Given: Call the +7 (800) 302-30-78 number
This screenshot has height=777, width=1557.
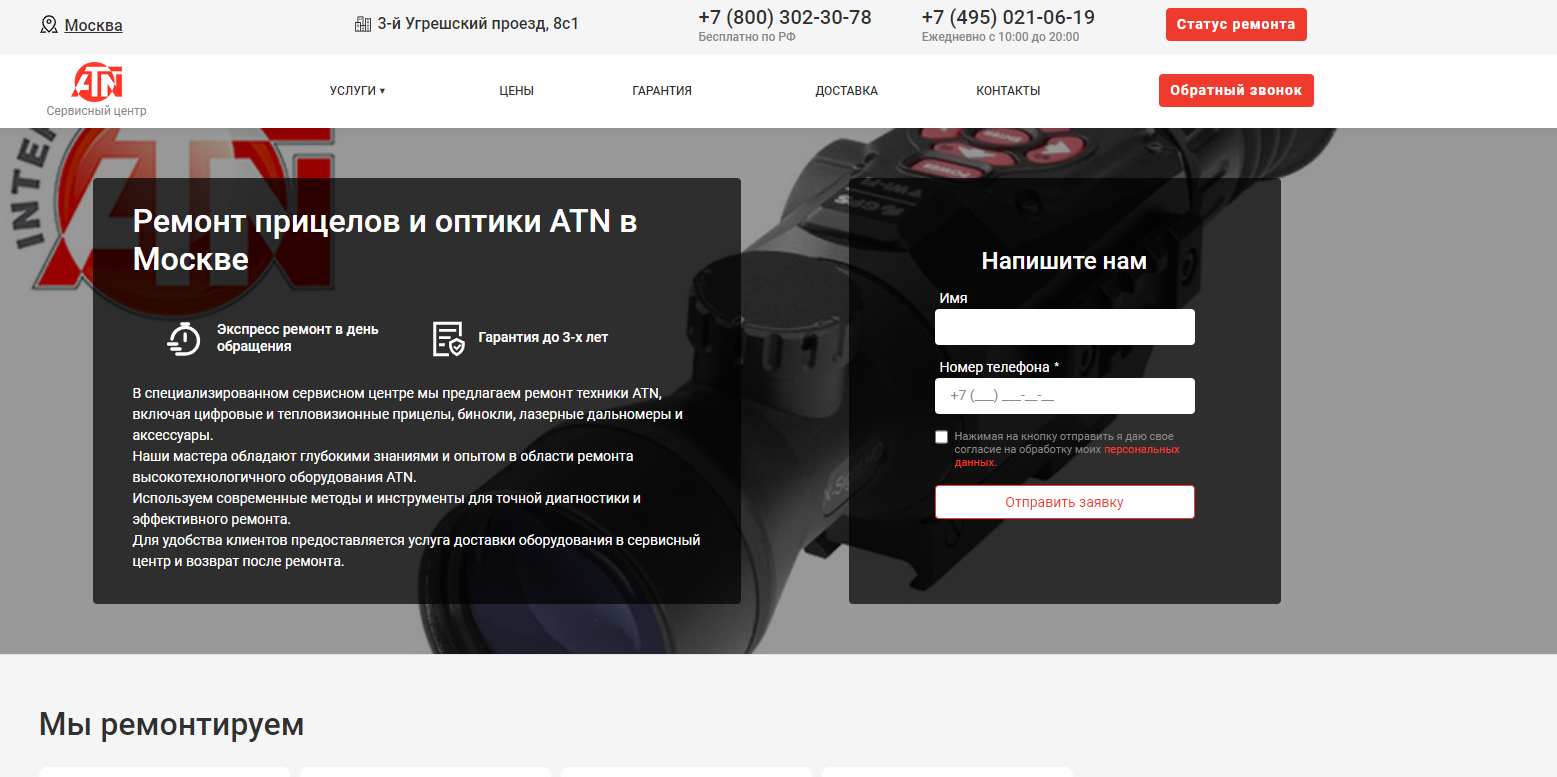Looking at the screenshot, I should [x=785, y=18].
